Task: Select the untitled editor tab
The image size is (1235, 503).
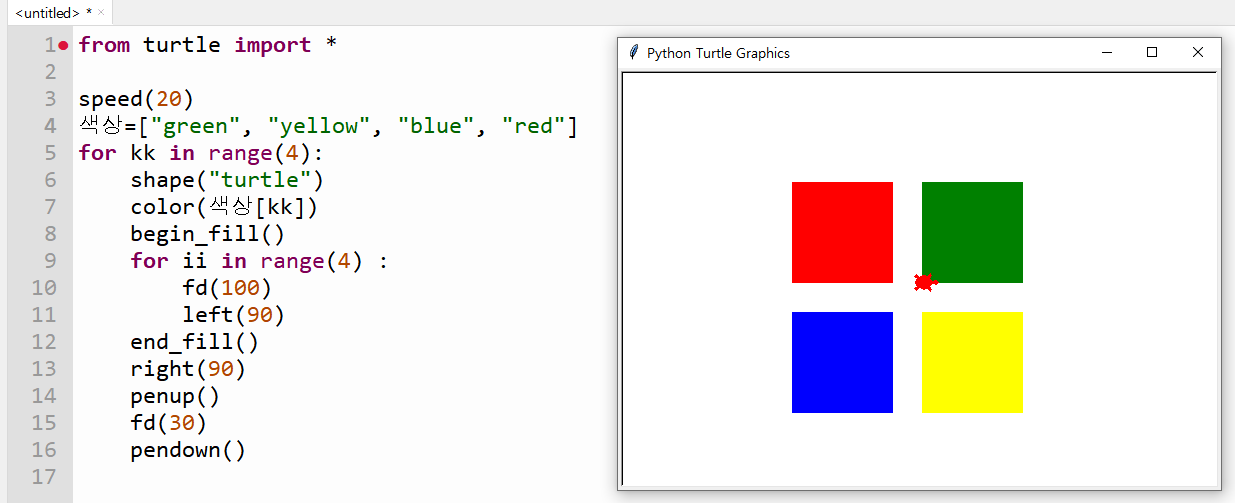Action: click(47, 13)
